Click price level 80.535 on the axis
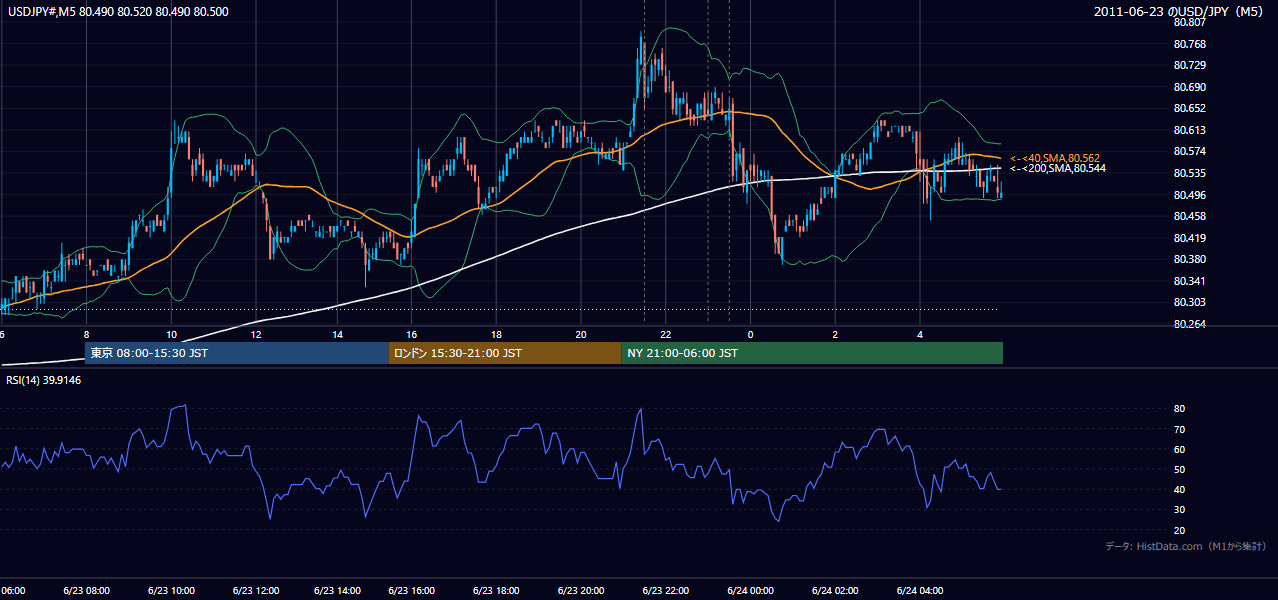Viewport: 1278px width, 600px height. pyautogui.click(x=1189, y=173)
